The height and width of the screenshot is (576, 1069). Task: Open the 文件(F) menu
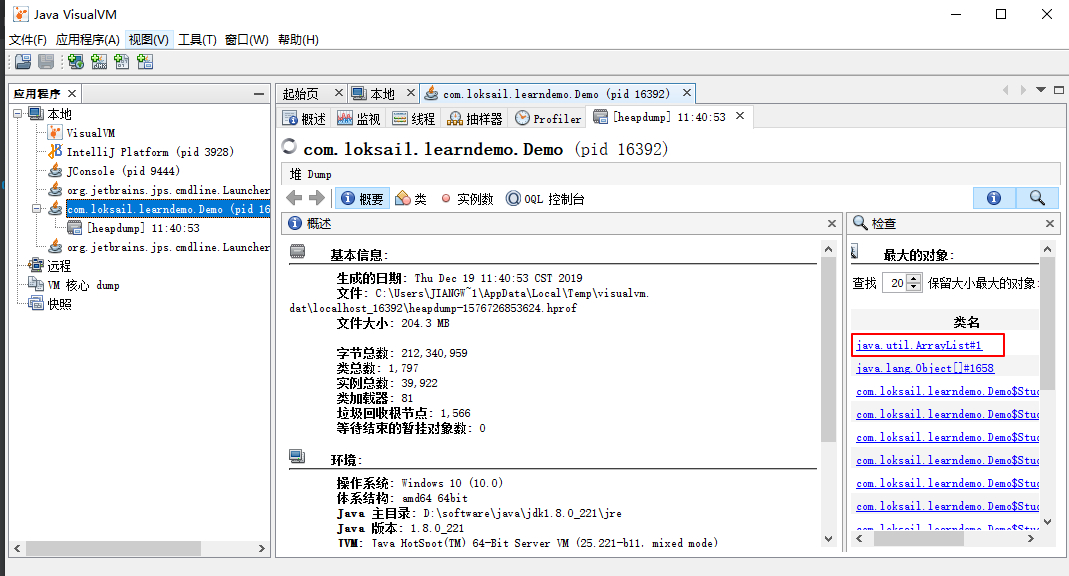tap(28, 40)
